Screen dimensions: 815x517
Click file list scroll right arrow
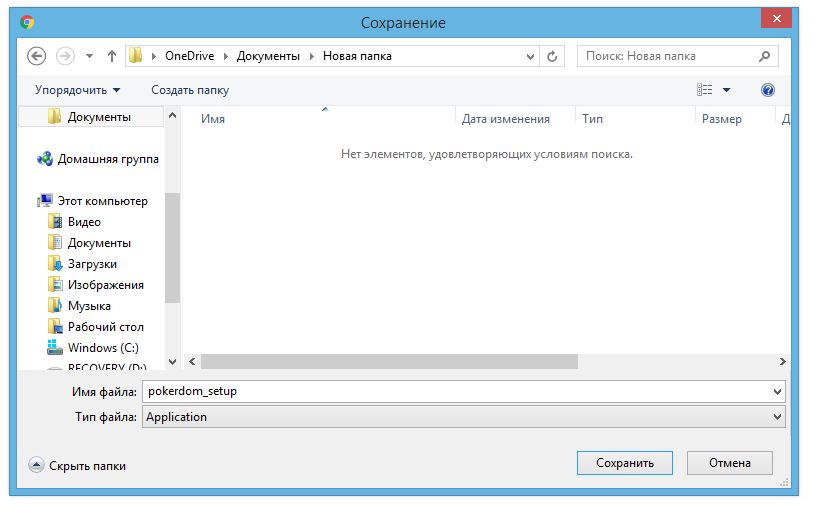(782, 362)
